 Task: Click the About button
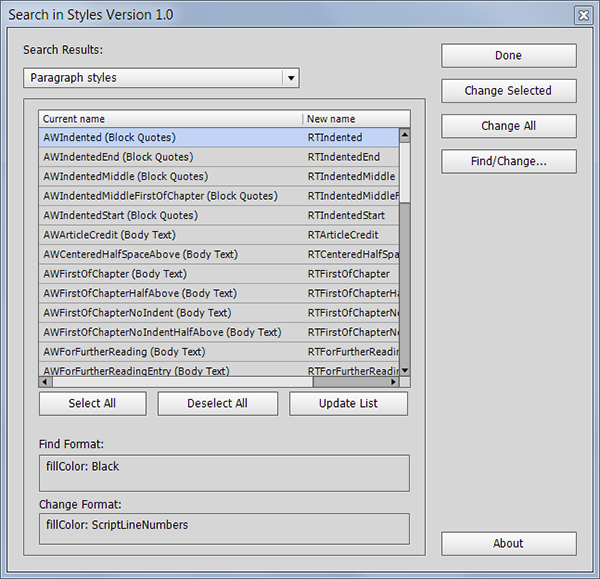tap(509, 543)
